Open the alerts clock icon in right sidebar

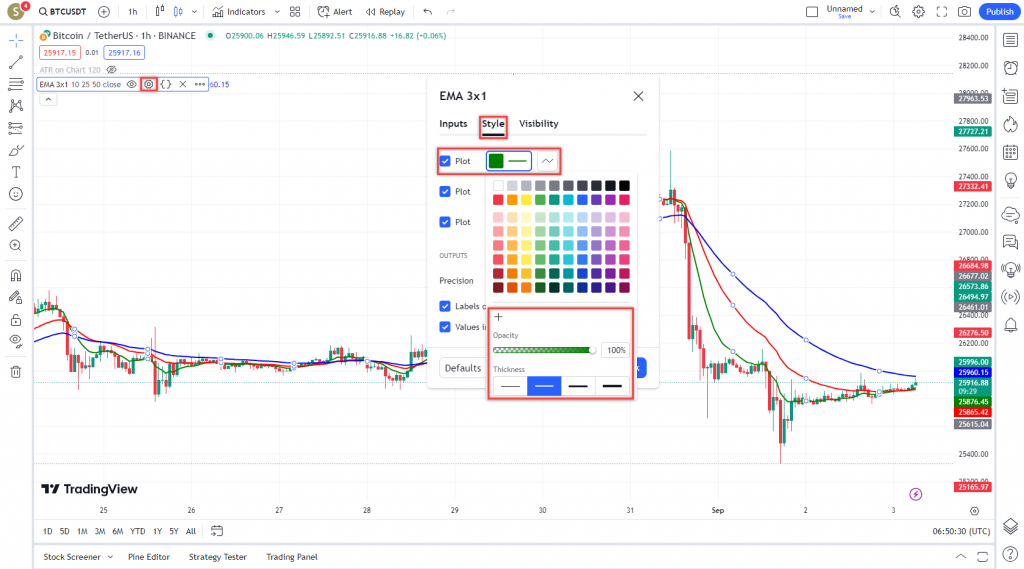(x=1010, y=68)
